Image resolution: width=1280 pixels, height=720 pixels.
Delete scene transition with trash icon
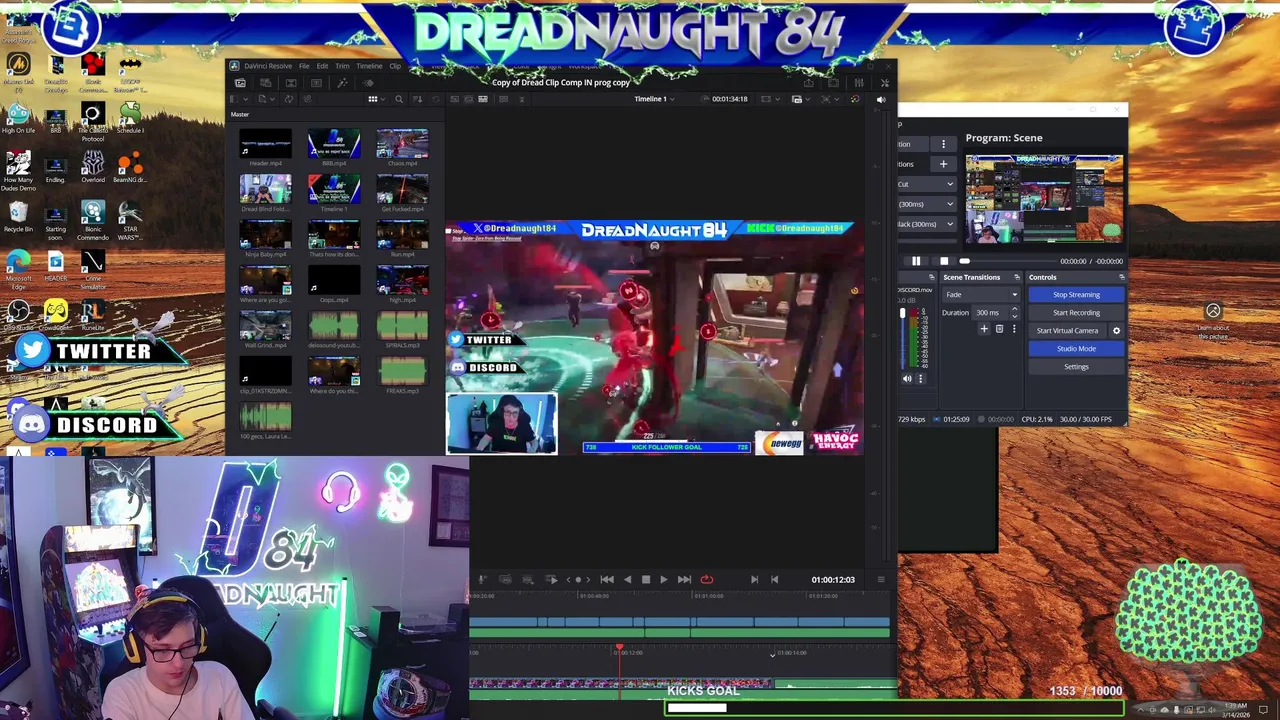(x=999, y=329)
